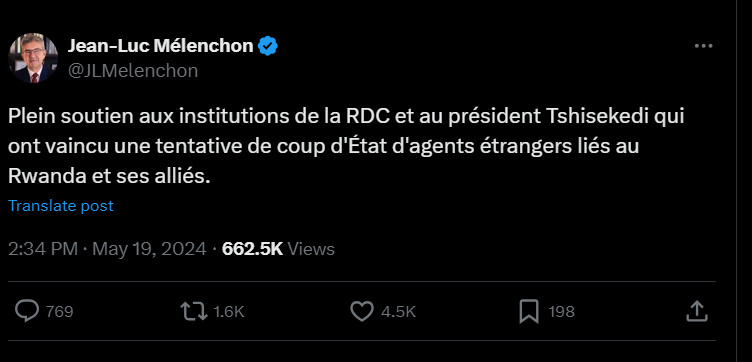Image resolution: width=752 pixels, height=362 pixels.
Task: Click the 4.5K likes count
Action: coord(398,312)
